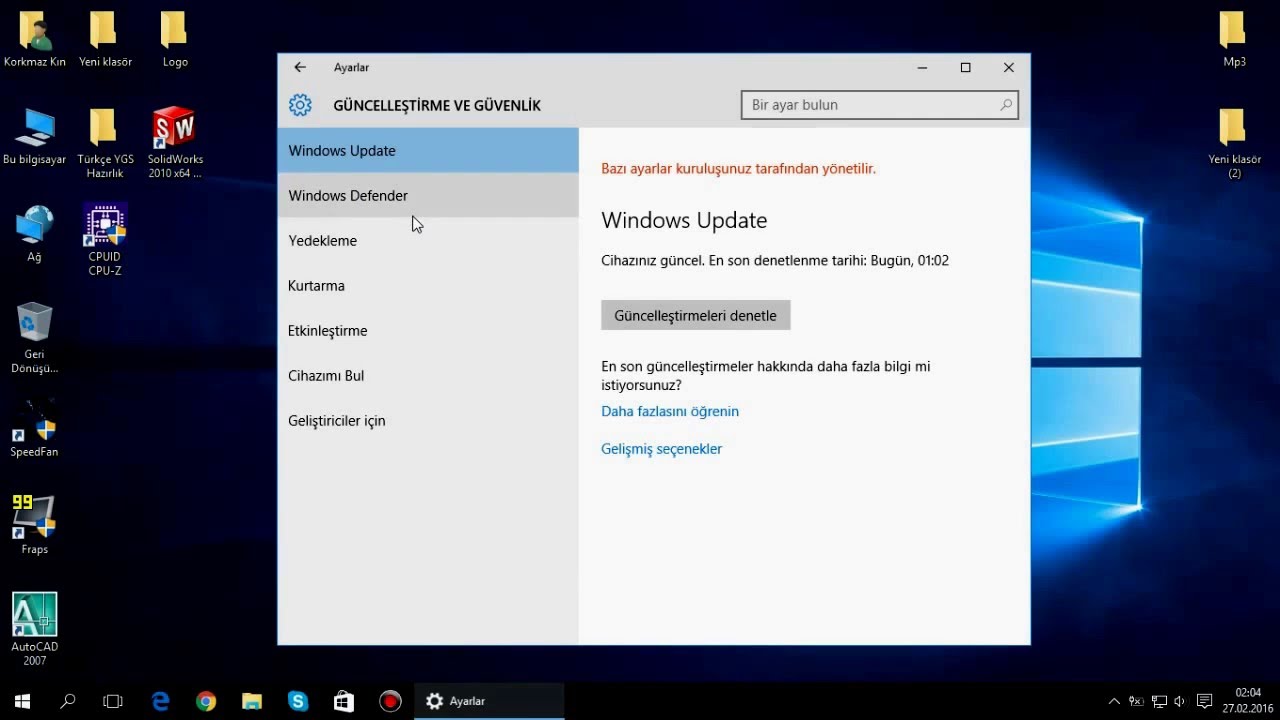Open Geliştiriciler için settings section

tap(428, 420)
